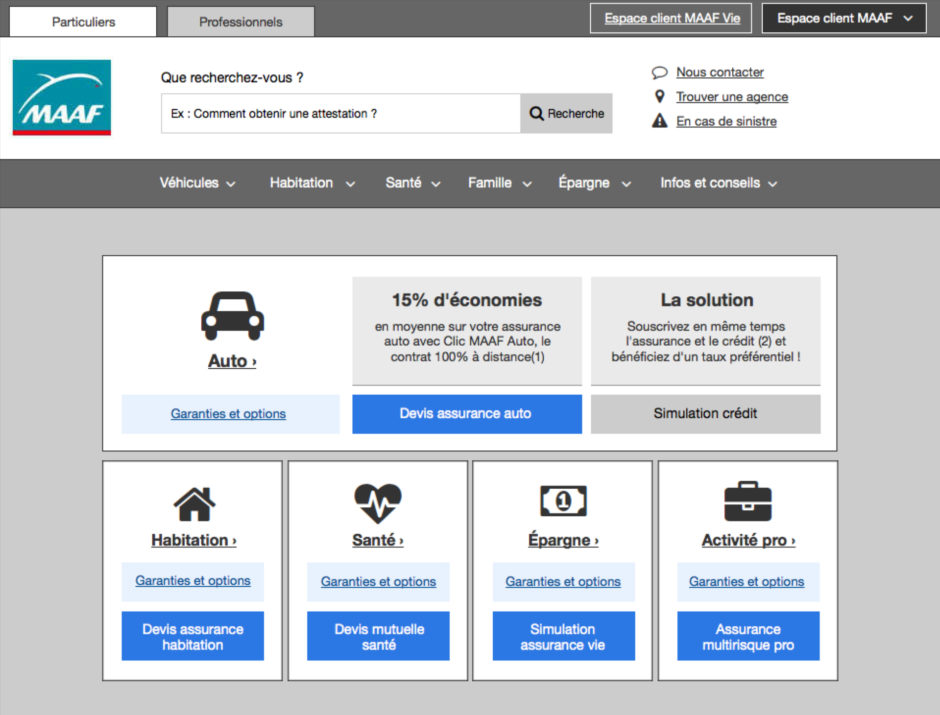Open the Nous contacter link

pos(720,73)
